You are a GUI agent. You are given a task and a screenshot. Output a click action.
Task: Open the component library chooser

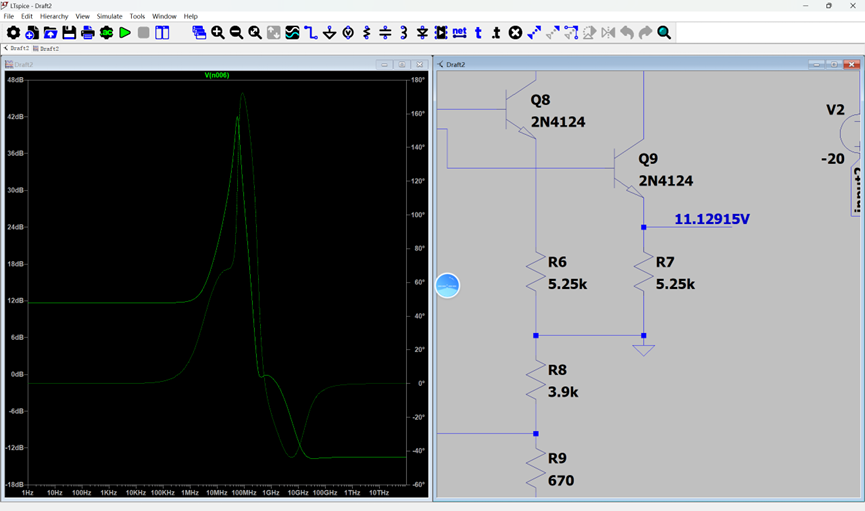tap(441, 33)
